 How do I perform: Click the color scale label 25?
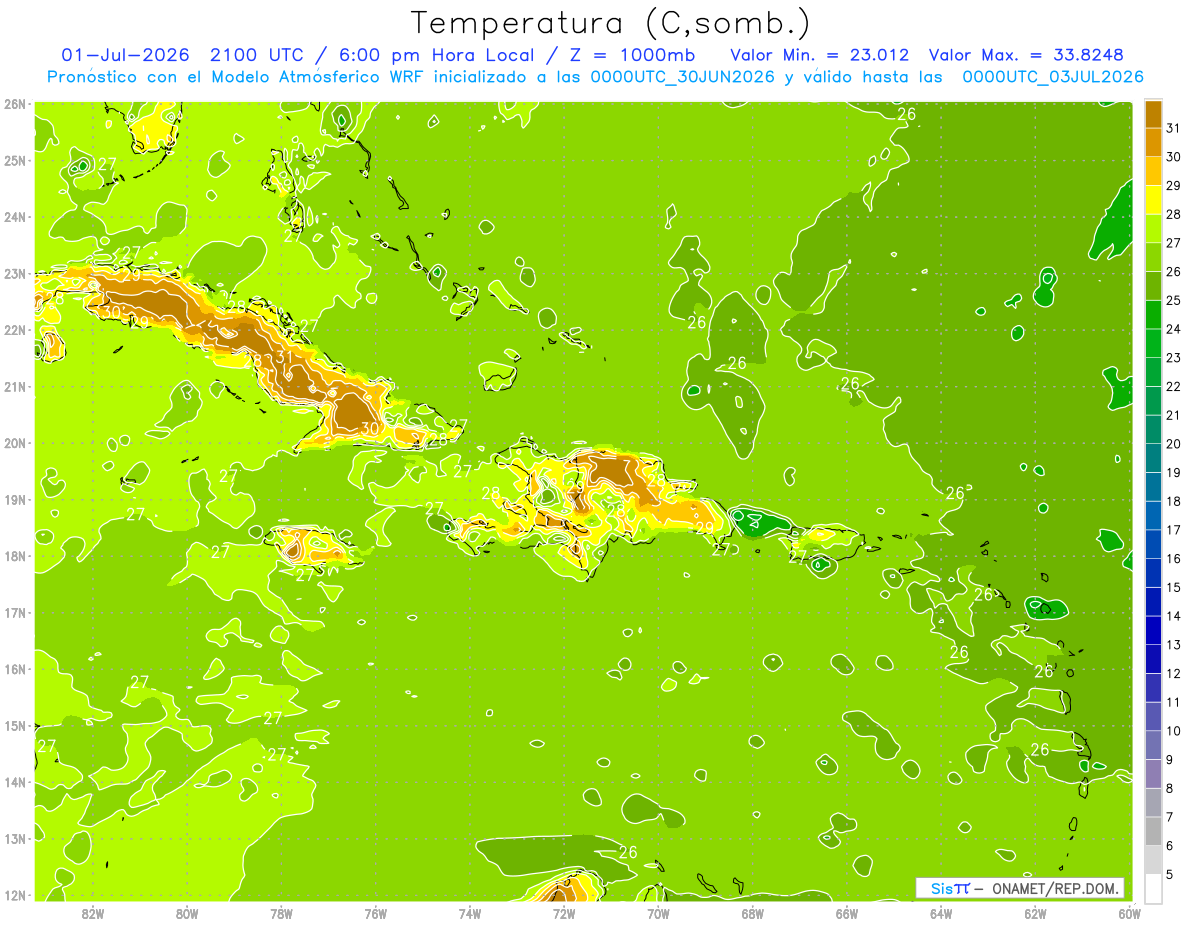(1174, 300)
